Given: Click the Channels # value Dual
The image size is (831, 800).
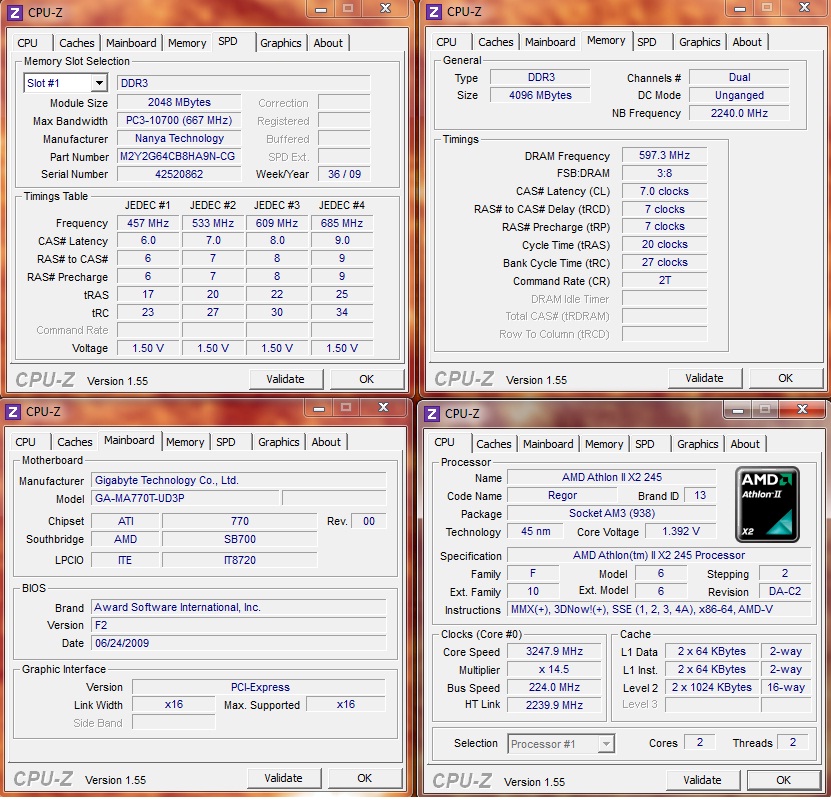Looking at the screenshot, I should [739, 77].
